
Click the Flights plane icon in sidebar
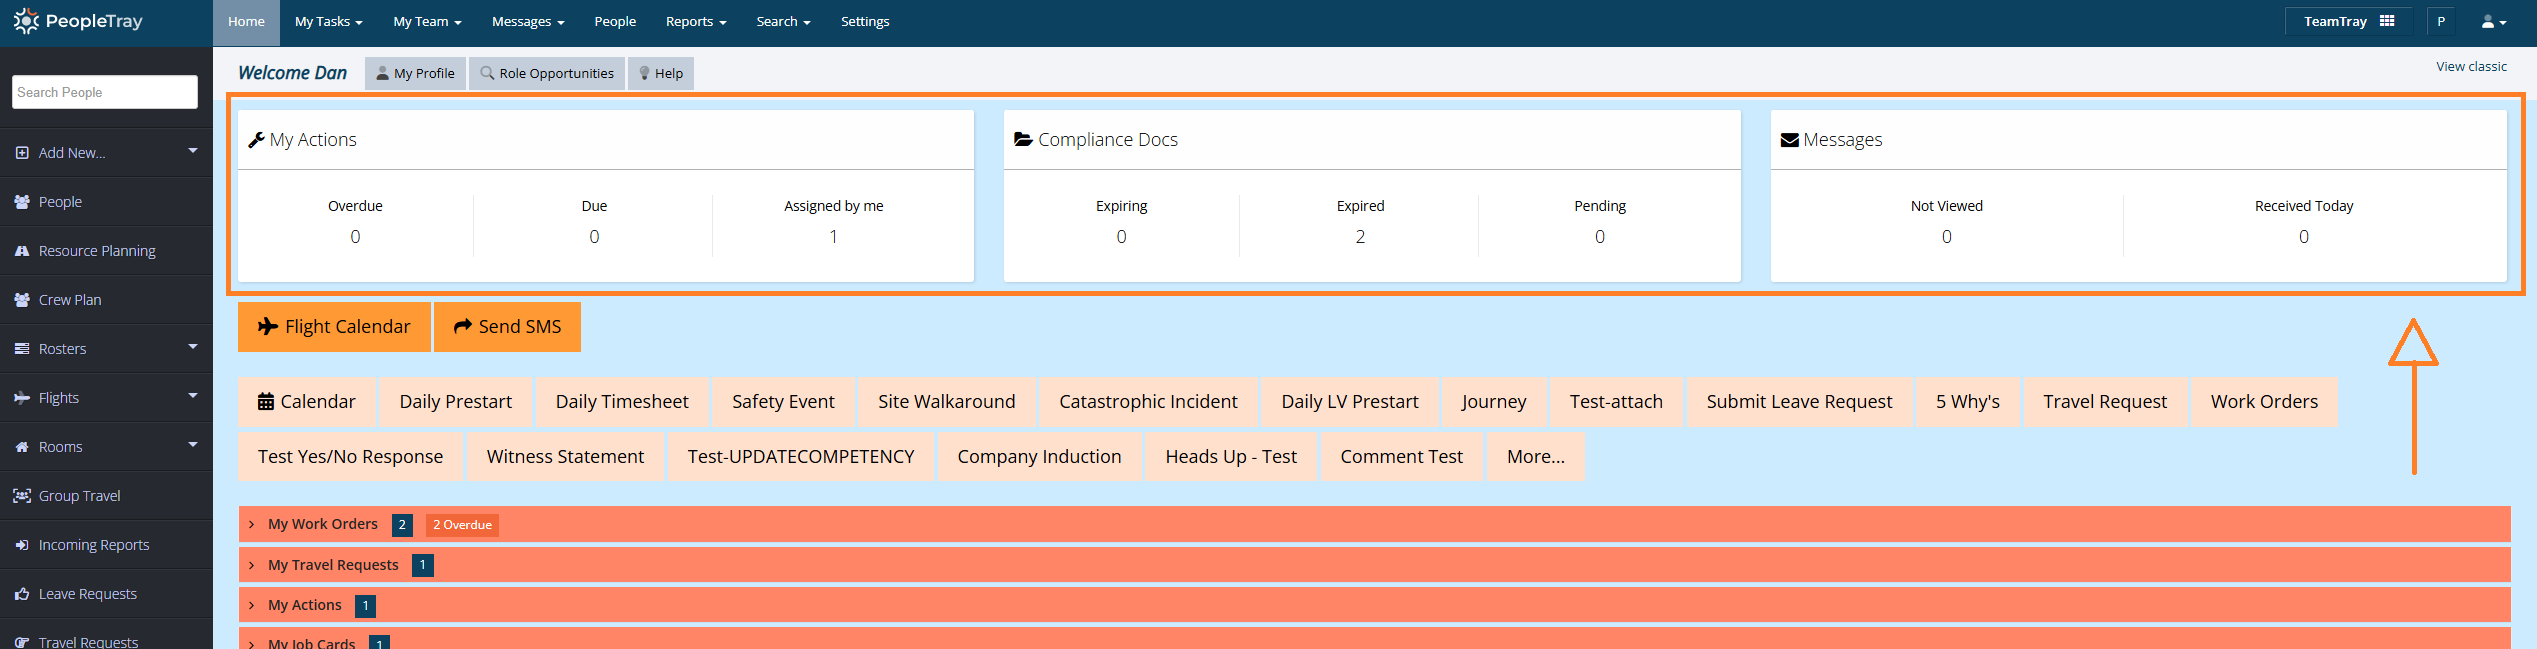[x=22, y=398]
